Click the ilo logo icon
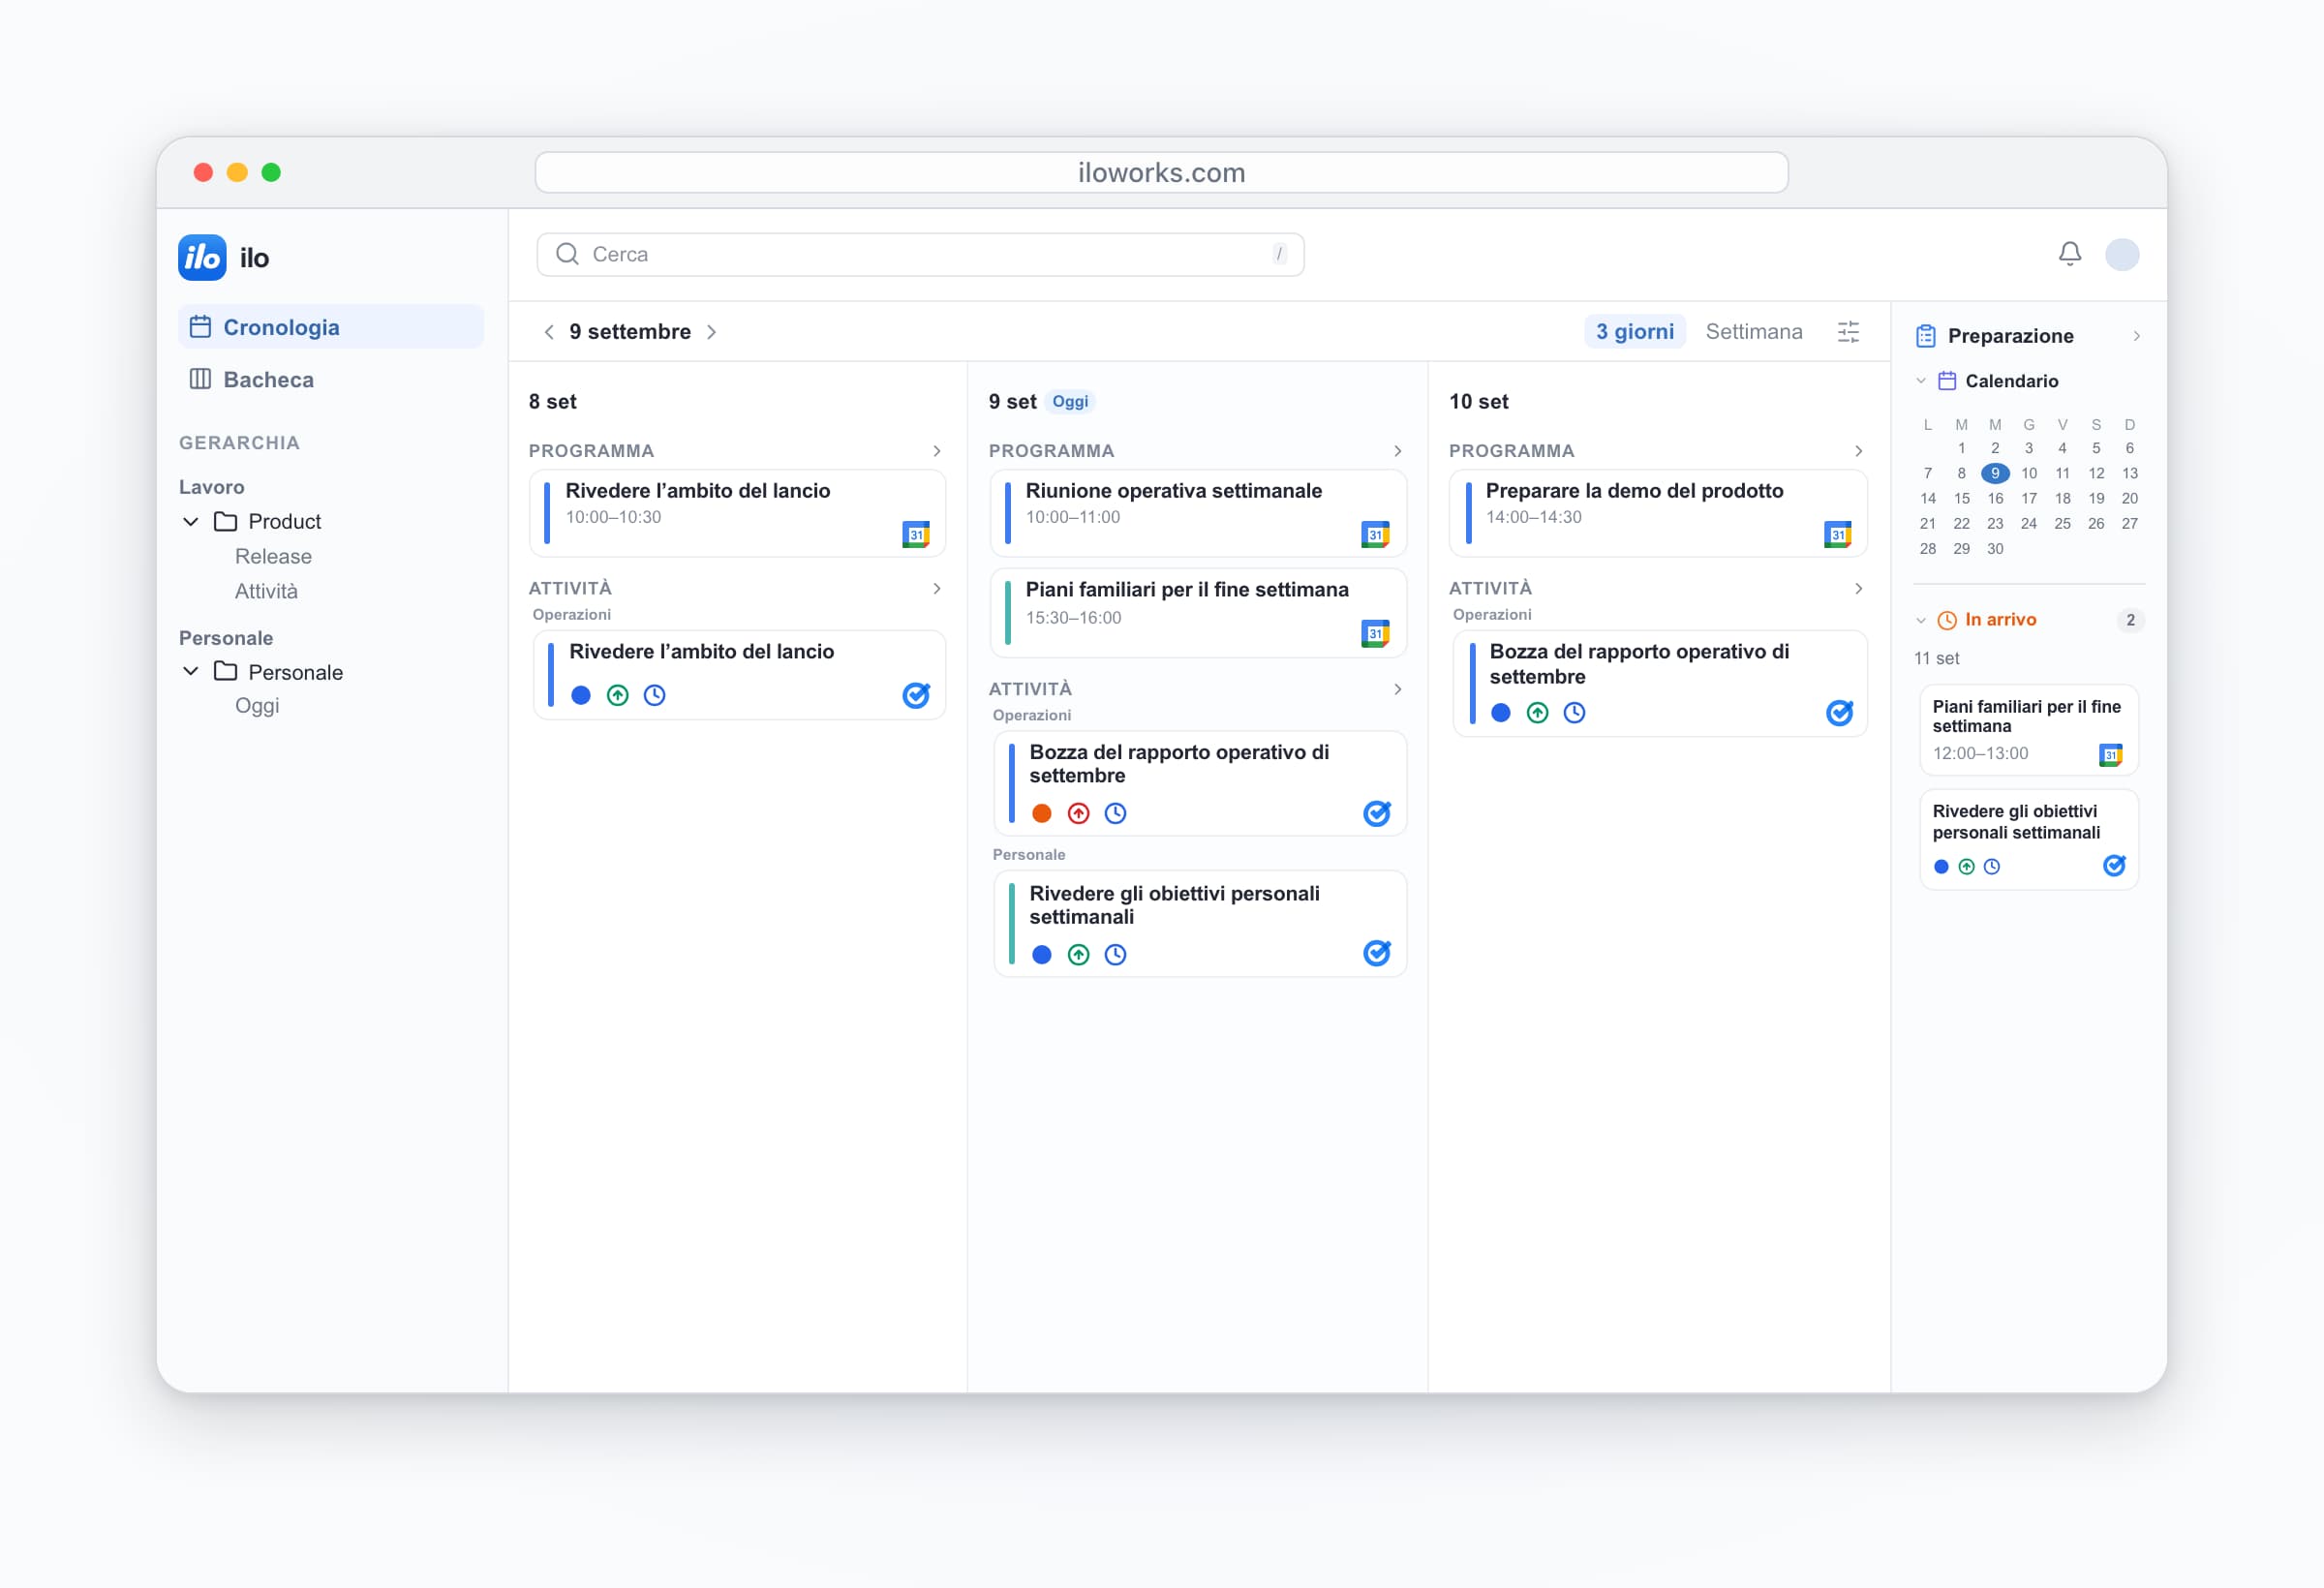 click(202, 258)
